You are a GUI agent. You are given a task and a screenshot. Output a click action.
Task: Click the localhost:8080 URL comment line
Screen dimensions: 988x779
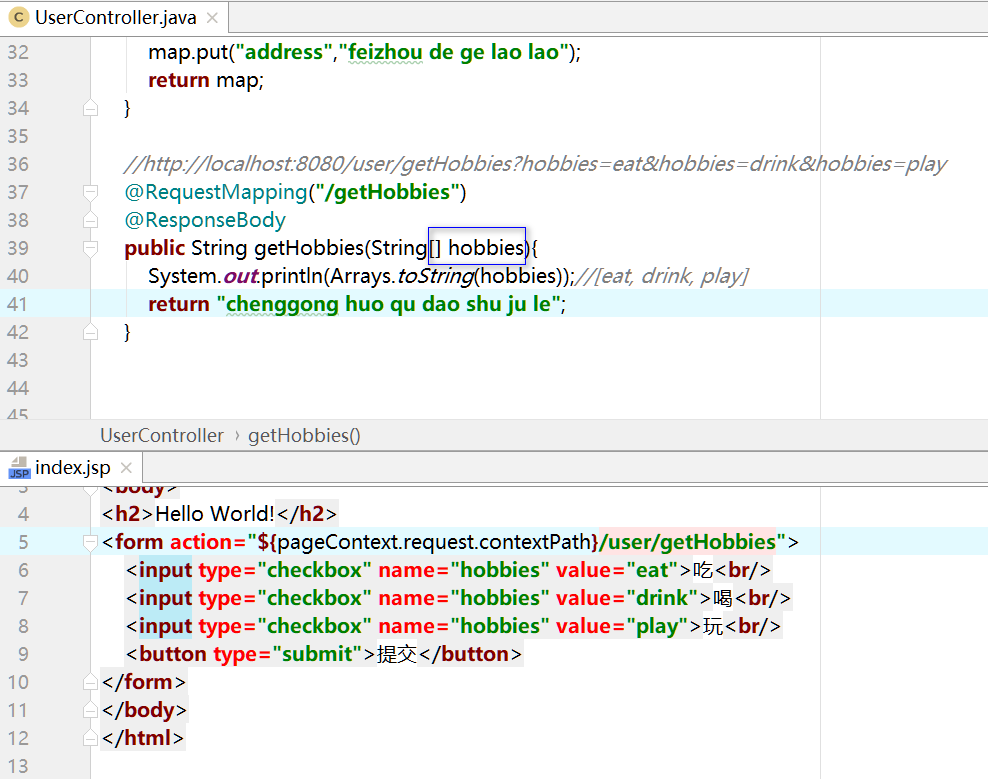[536, 164]
